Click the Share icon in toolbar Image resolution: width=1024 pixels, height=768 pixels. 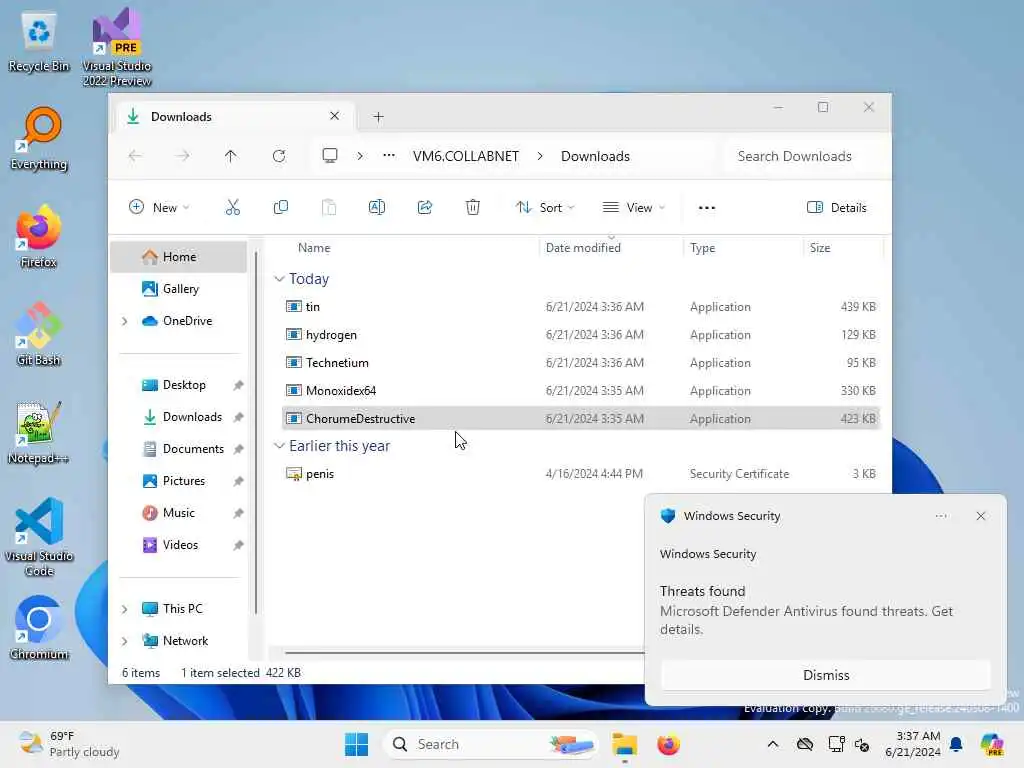(424, 208)
